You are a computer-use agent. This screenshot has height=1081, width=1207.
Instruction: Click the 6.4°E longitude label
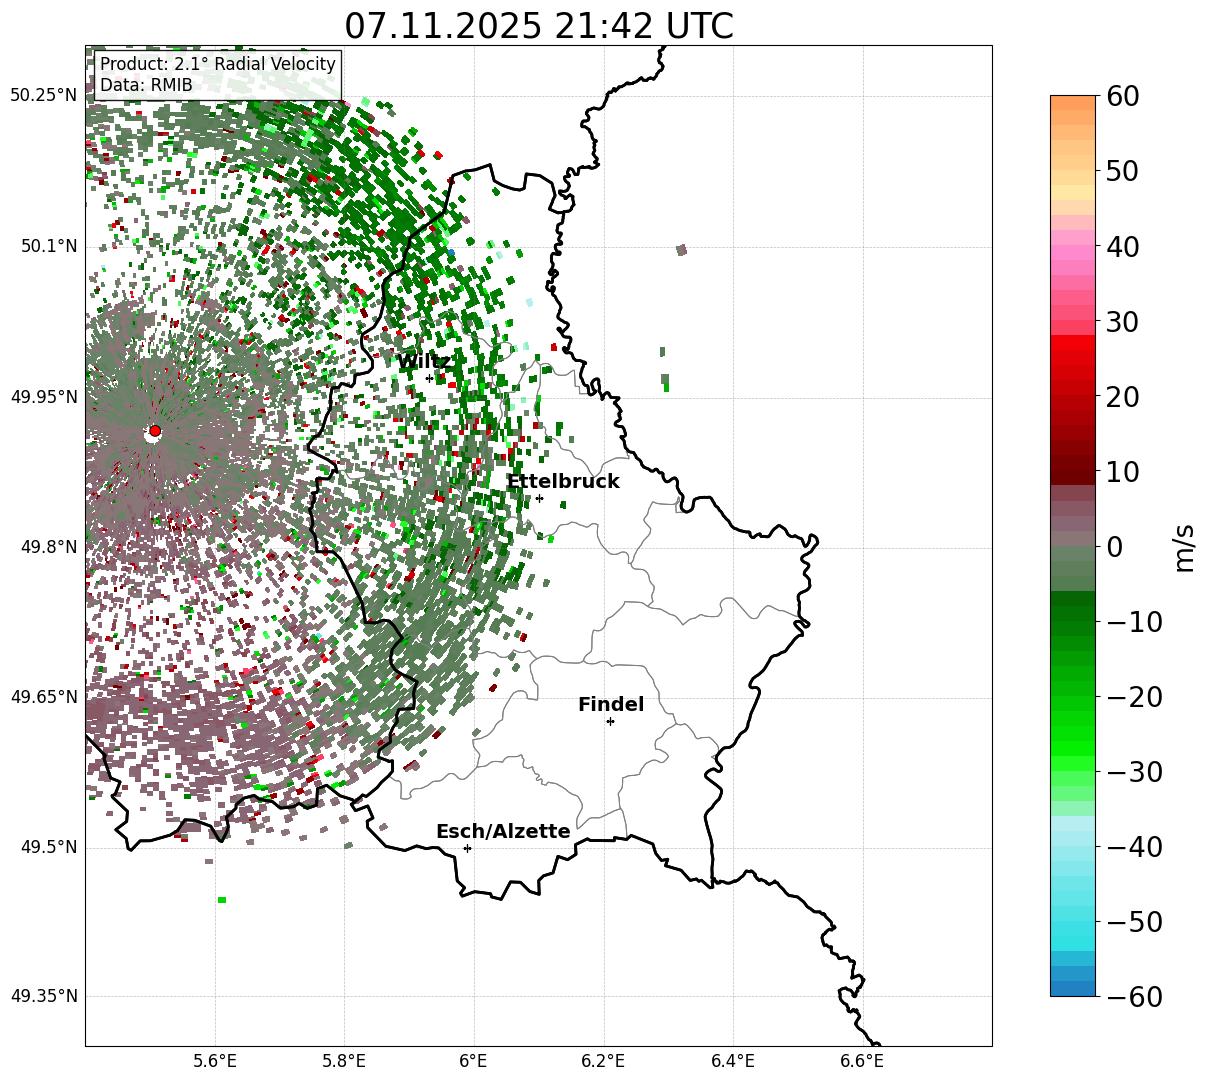(x=733, y=1061)
